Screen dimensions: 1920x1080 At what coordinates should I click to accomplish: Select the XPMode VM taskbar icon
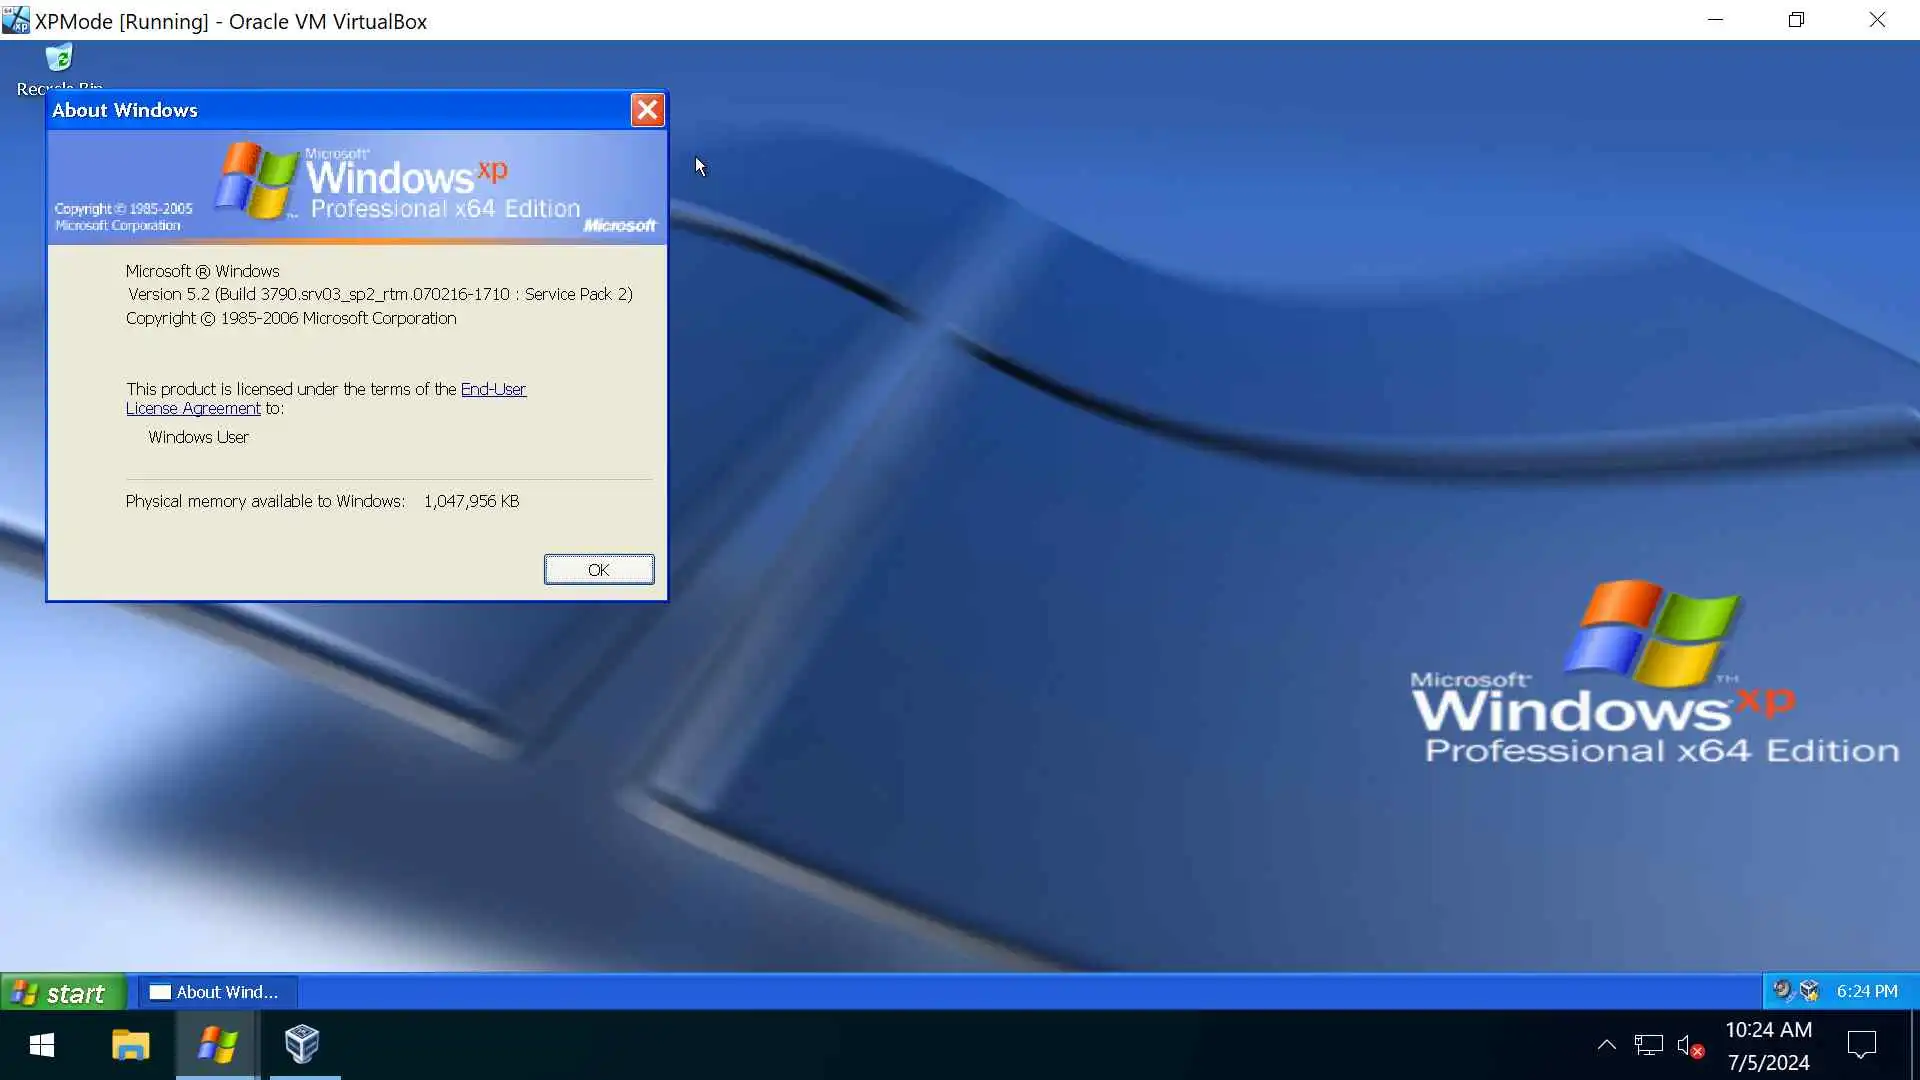(217, 1046)
